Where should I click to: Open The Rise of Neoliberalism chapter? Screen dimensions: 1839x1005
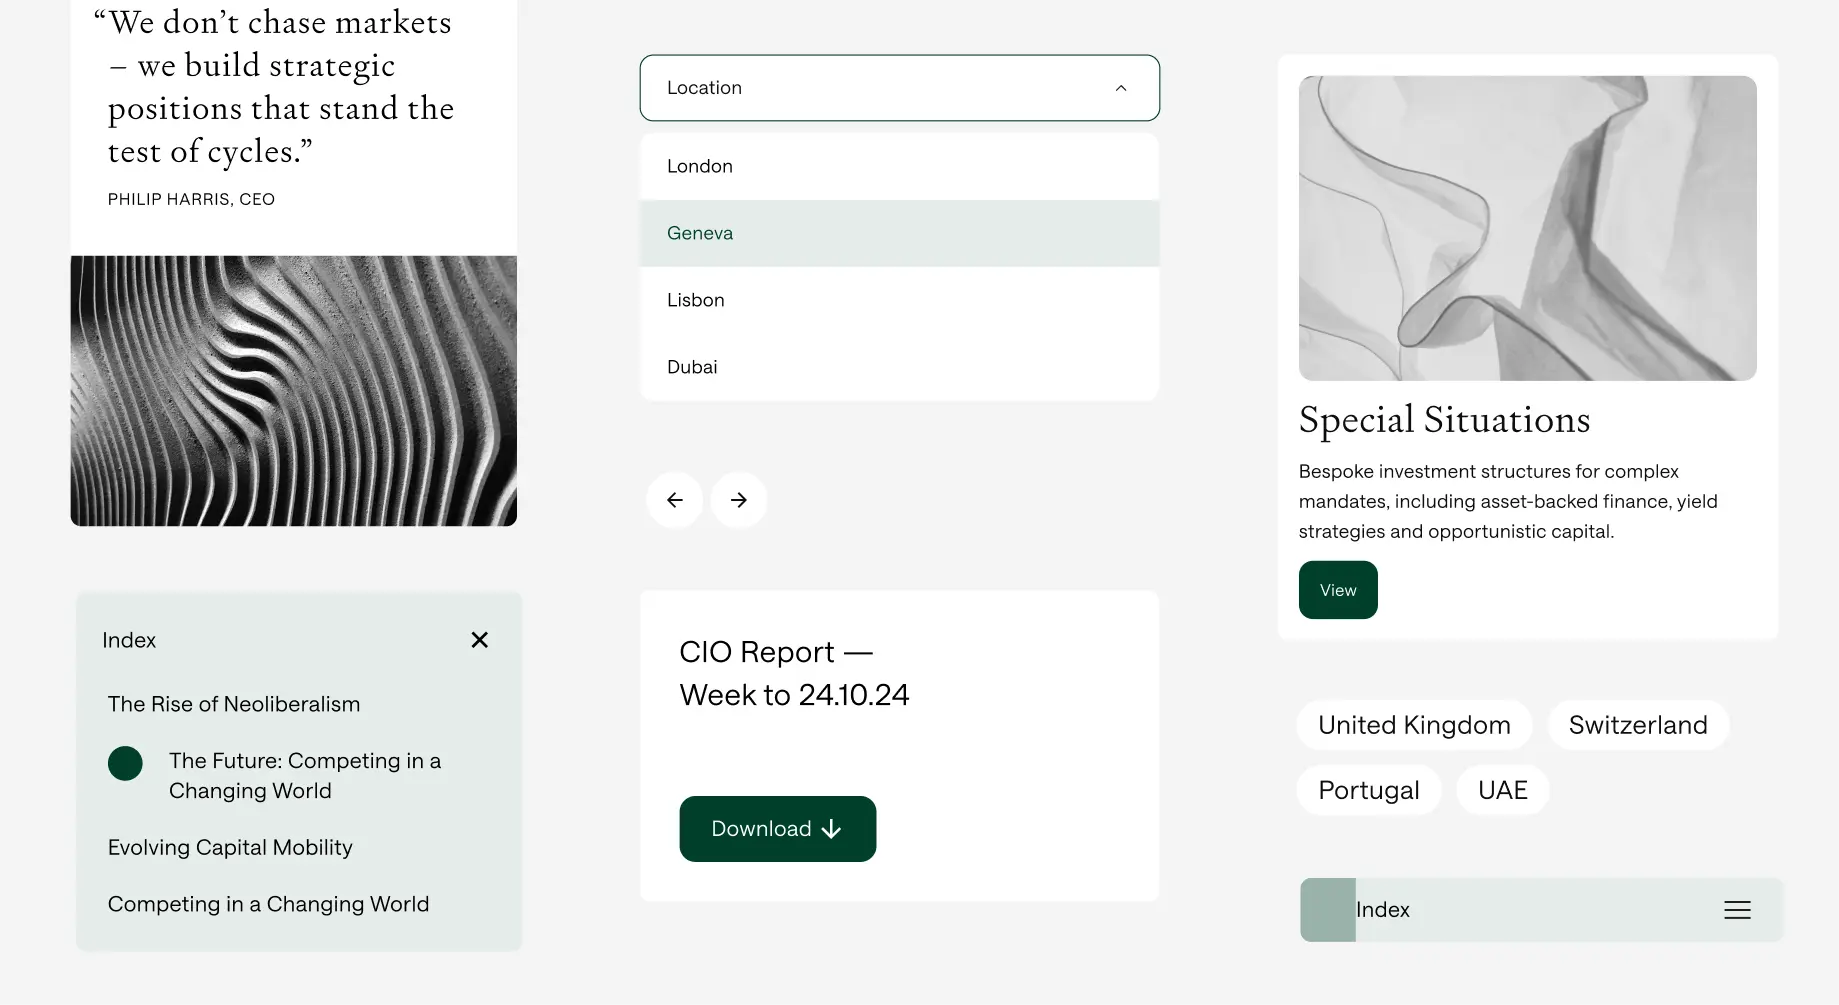tap(234, 704)
